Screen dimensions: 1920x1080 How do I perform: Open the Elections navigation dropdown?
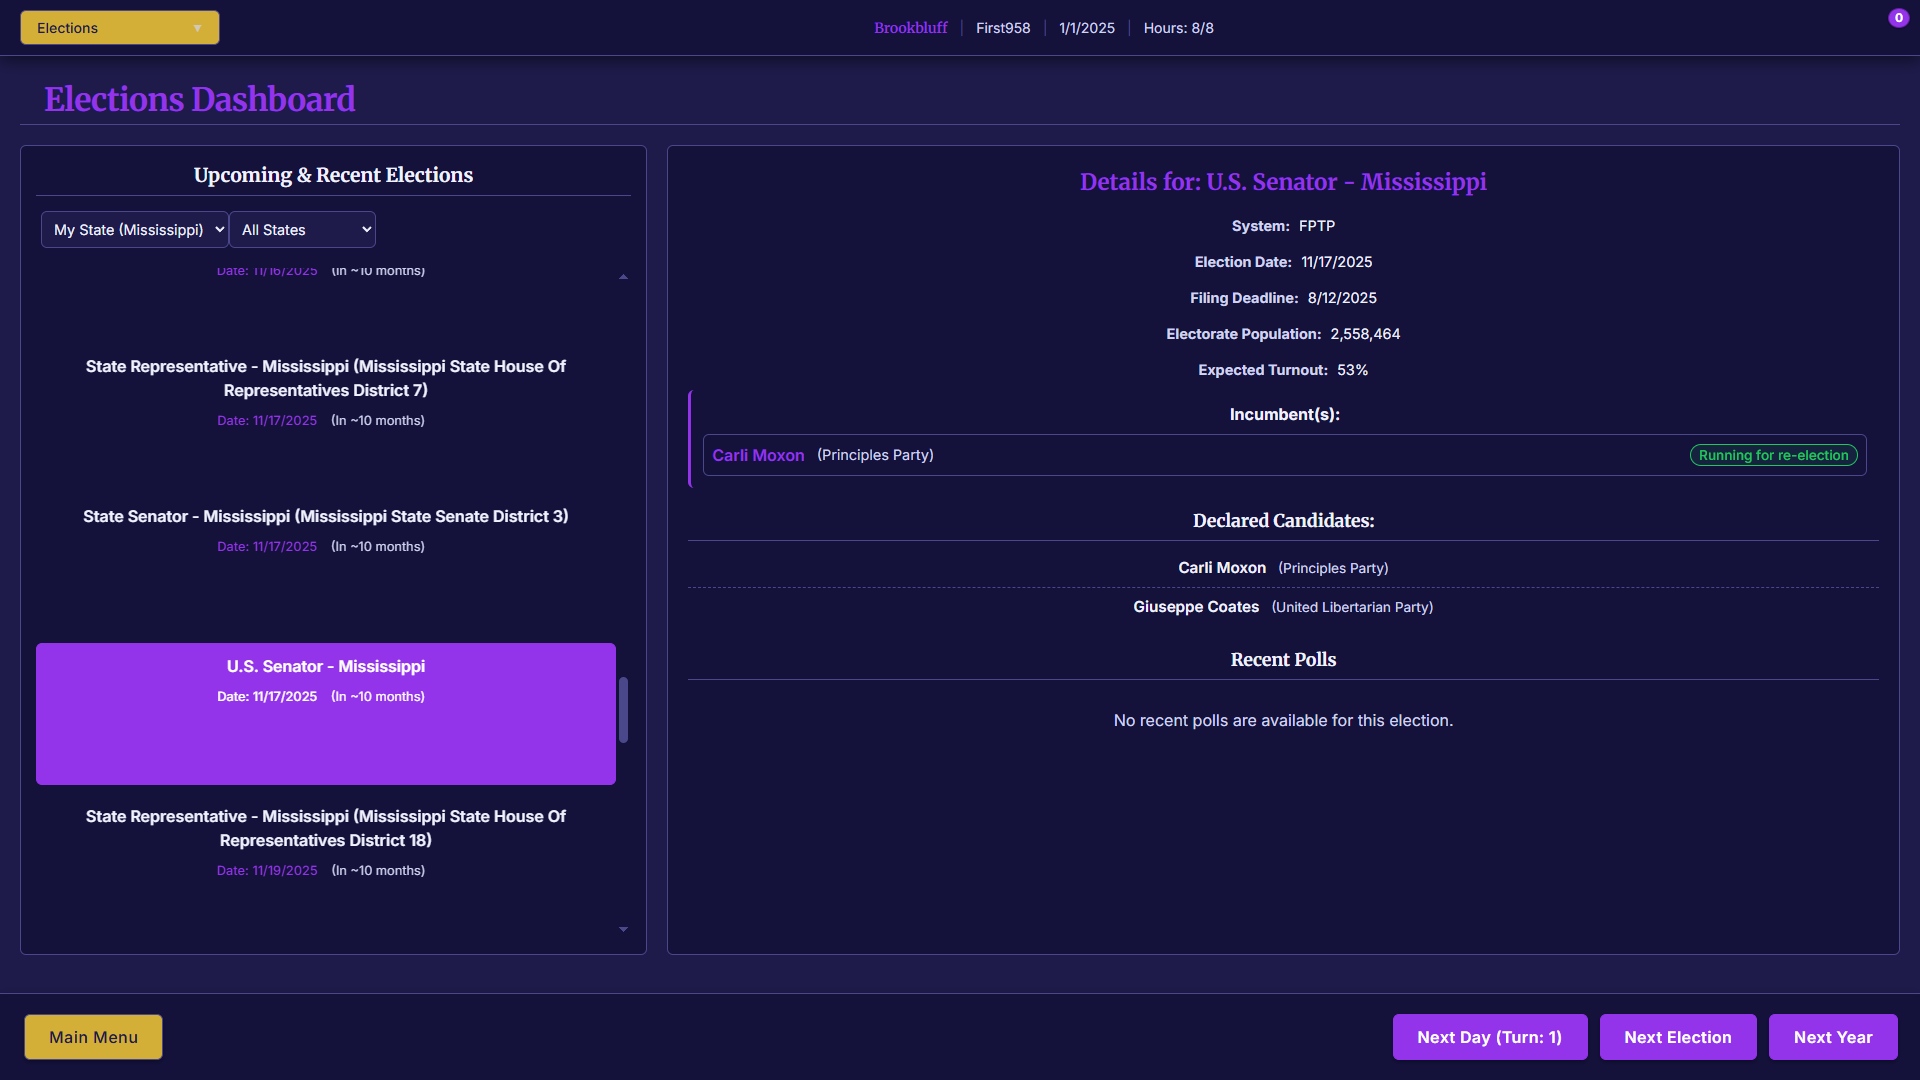119,28
